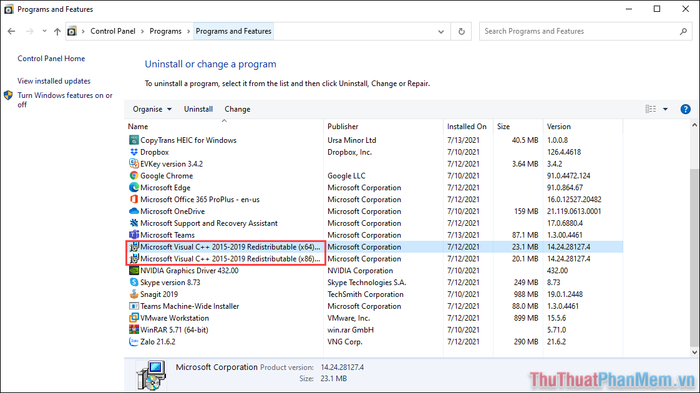The width and height of the screenshot is (700, 393).
Task: Click the 91.0.4472.124 version value
Action: [x=569, y=176]
